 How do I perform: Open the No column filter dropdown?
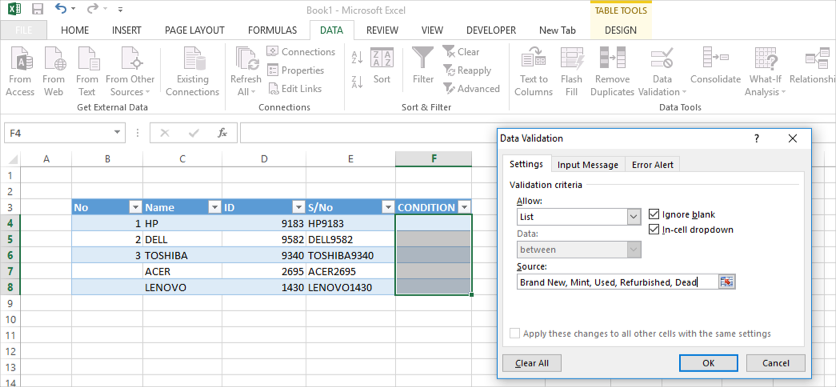click(135, 208)
